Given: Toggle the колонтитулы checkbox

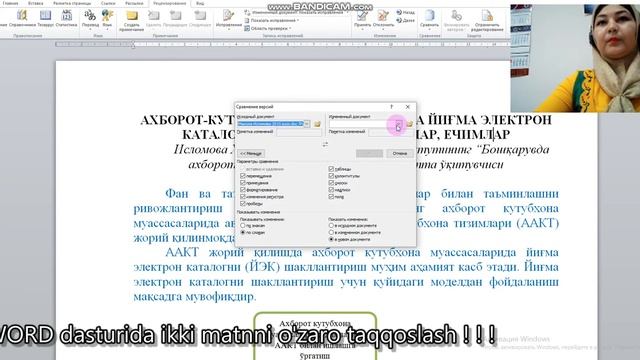Looking at the screenshot, I should (331, 176).
